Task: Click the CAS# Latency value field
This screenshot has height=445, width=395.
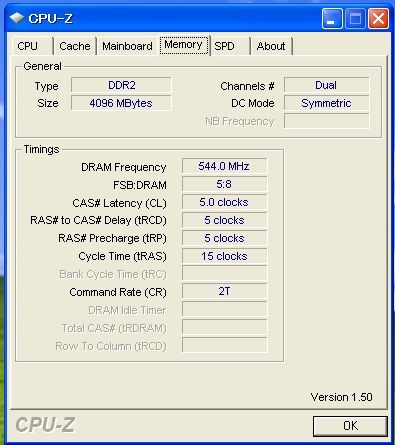Action: point(224,202)
